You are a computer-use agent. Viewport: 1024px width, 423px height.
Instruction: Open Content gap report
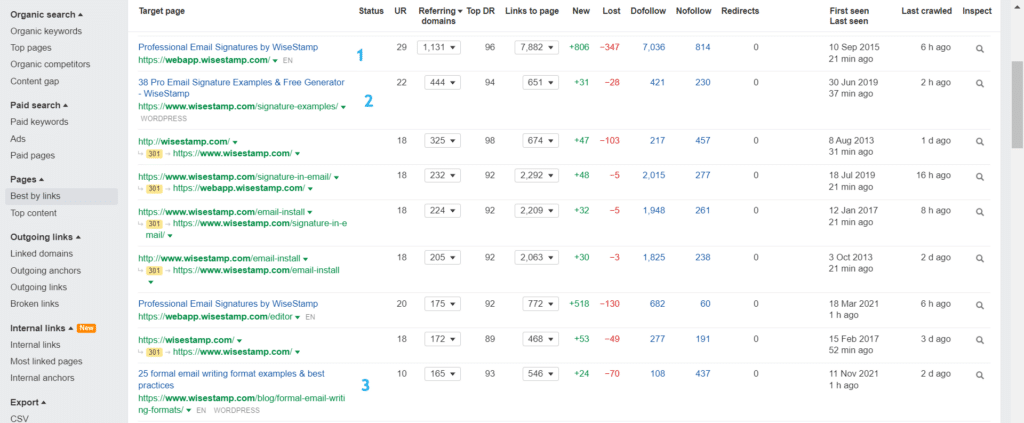pos(35,81)
